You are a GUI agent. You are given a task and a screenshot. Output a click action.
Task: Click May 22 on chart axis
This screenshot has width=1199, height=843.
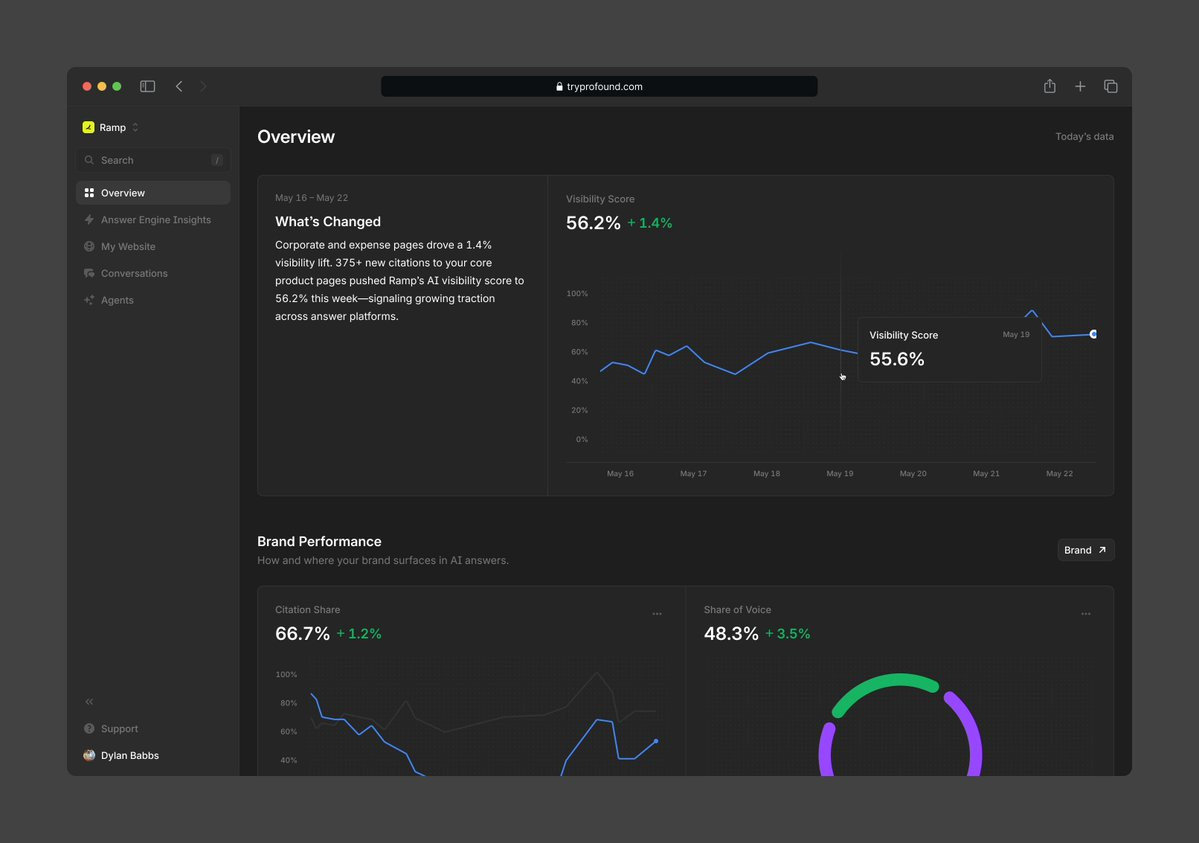(1059, 474)
